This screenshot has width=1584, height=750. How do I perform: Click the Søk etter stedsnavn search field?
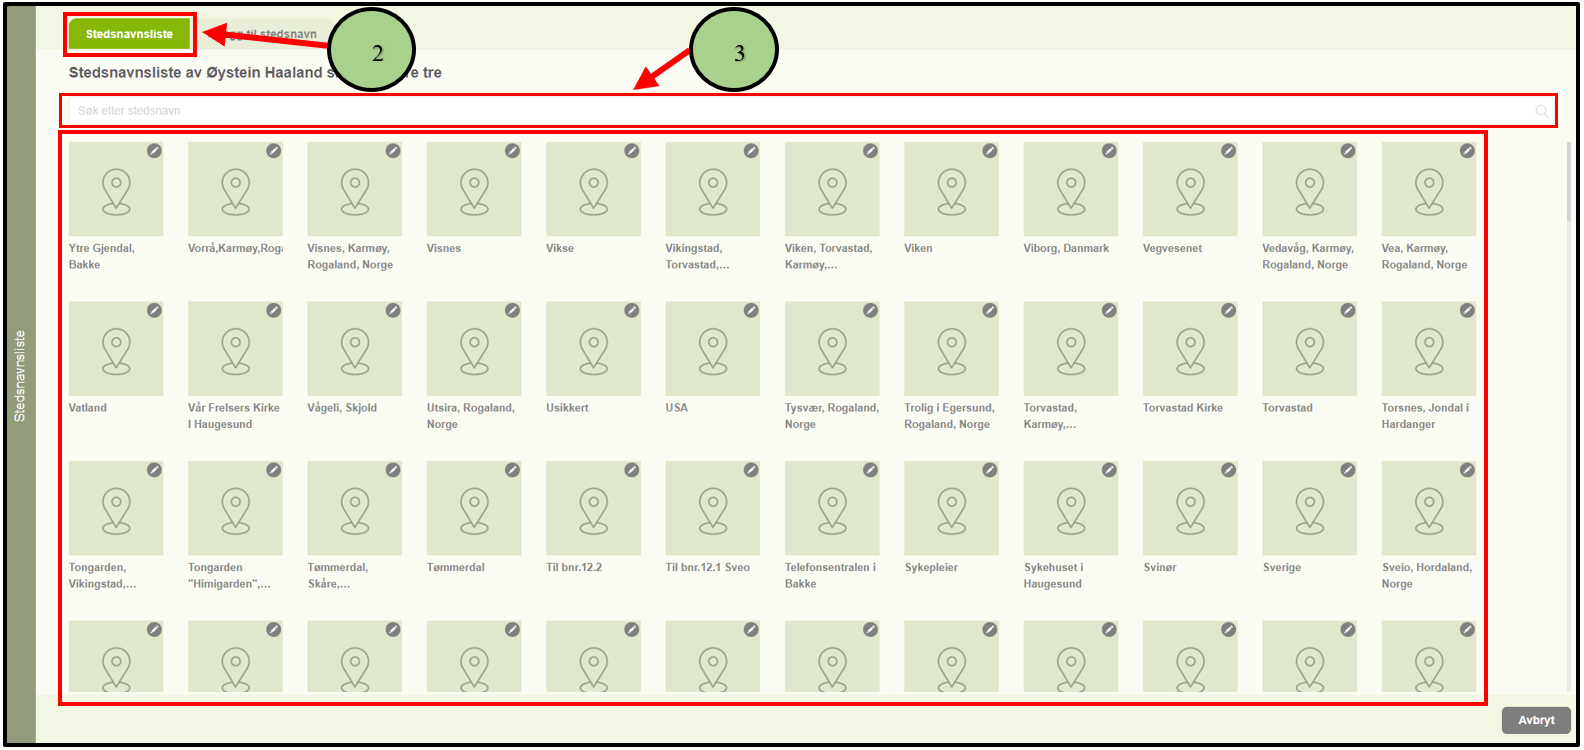pyautogui.click(x=800, y=111)
